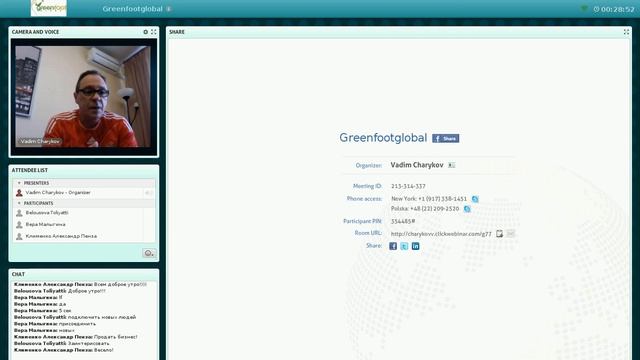Click the Polska phone number text

pos(425,209)
